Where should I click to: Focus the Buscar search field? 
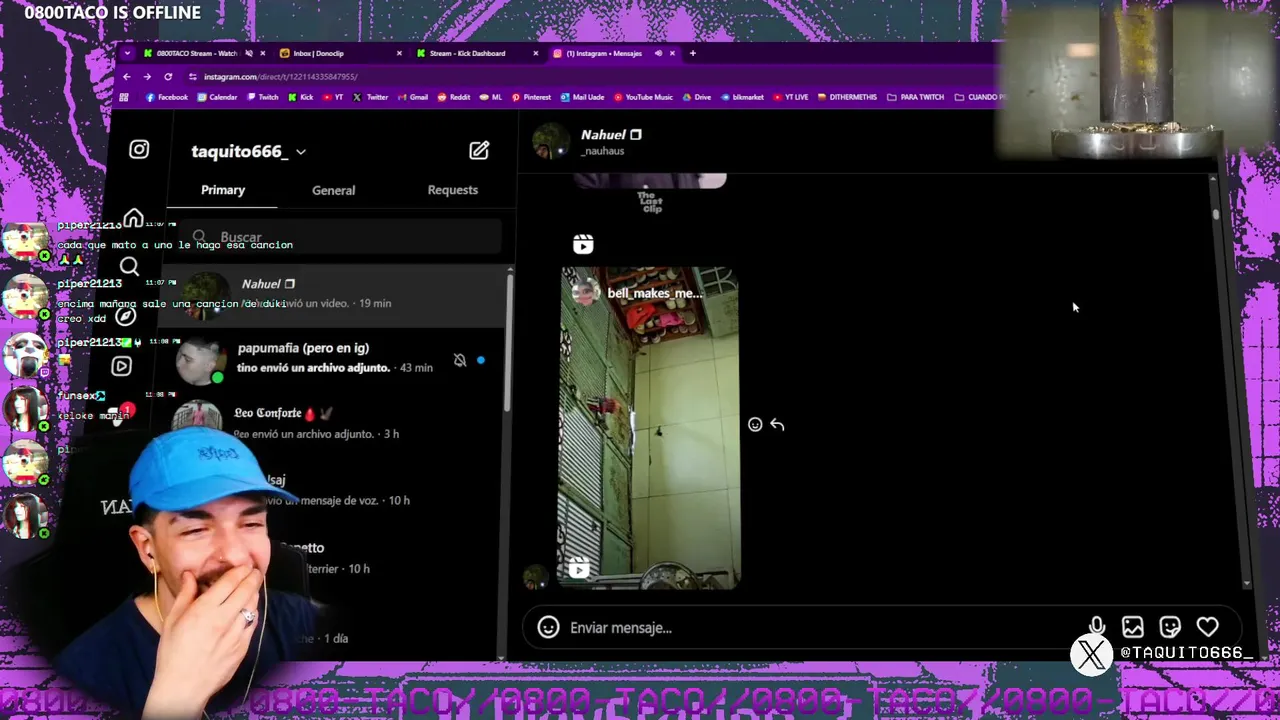click(343, 237)
